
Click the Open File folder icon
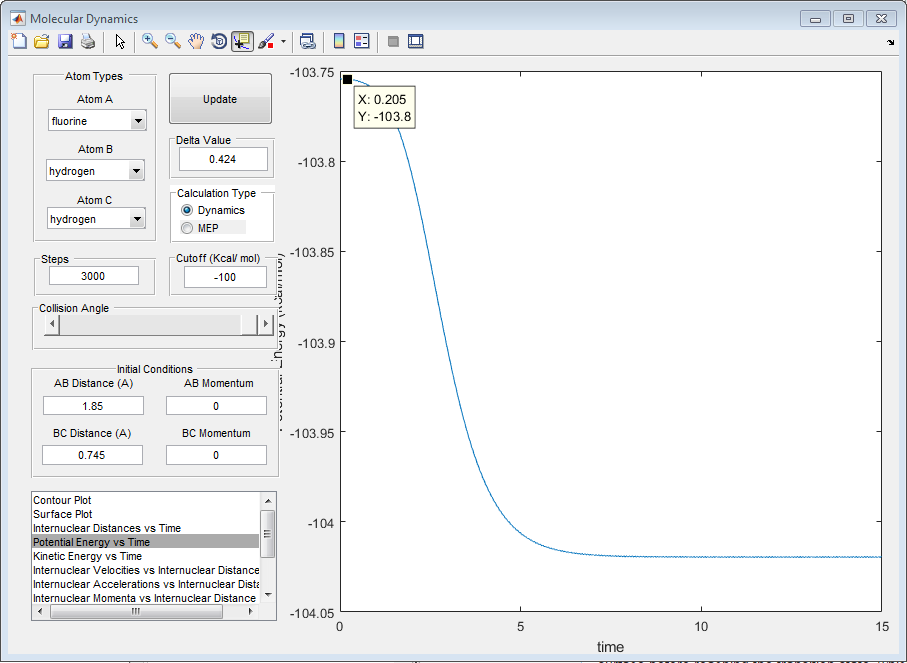pos(41,41)
